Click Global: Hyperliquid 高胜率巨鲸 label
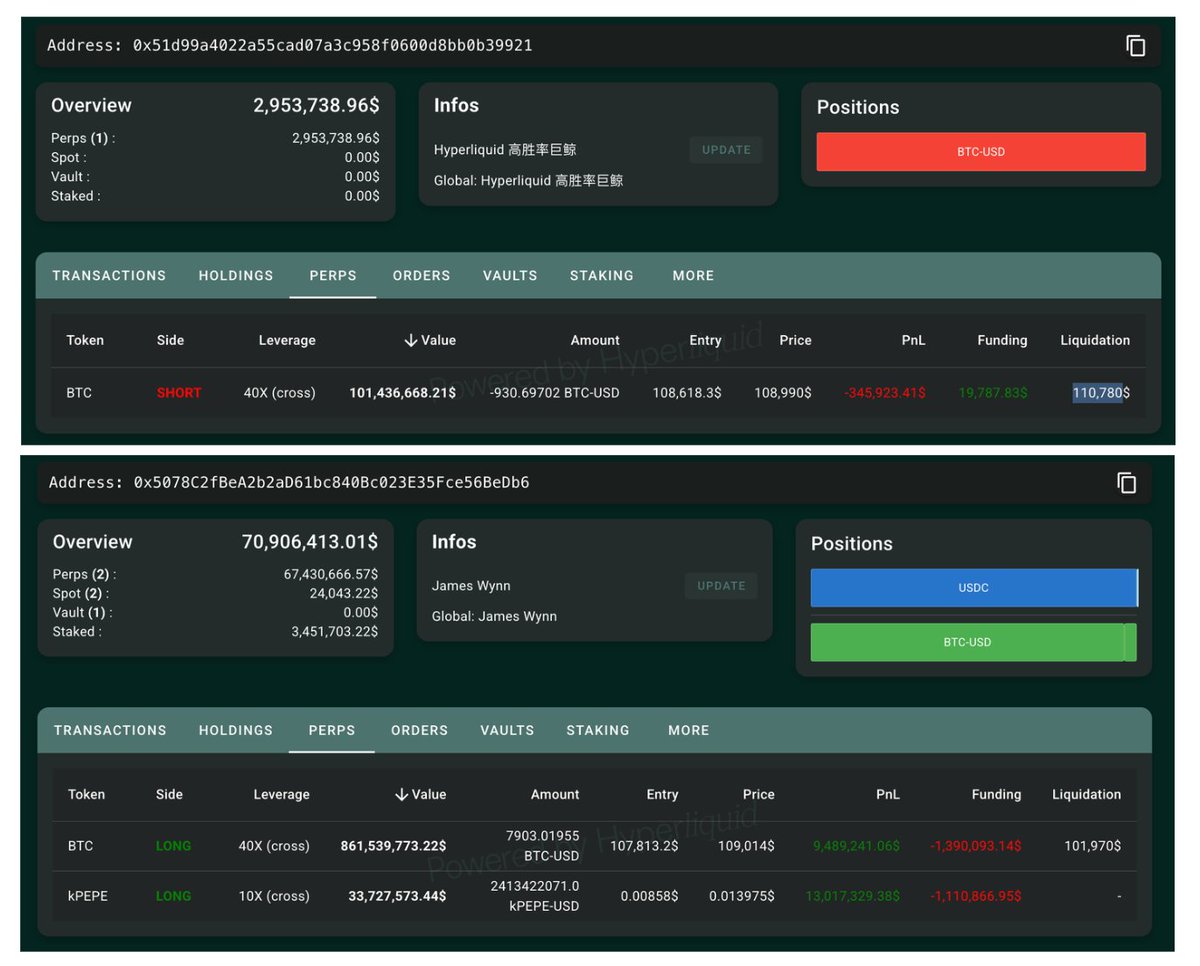Viewport: 1200px width, 966px height. click(x=528, y=181)
